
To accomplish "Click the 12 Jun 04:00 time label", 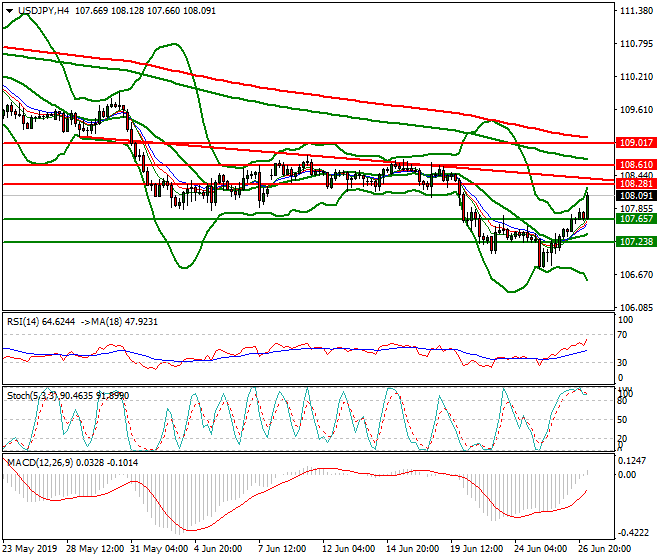I will point(349,549).
